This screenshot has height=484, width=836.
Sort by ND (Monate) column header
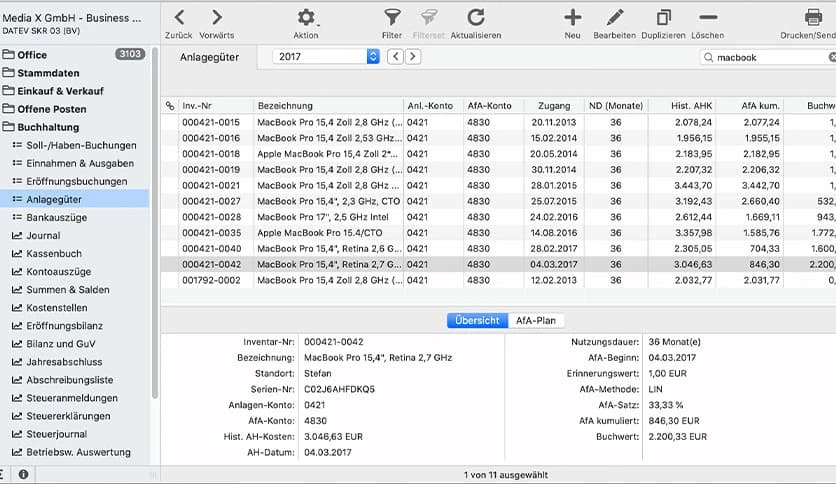point(616,106)
